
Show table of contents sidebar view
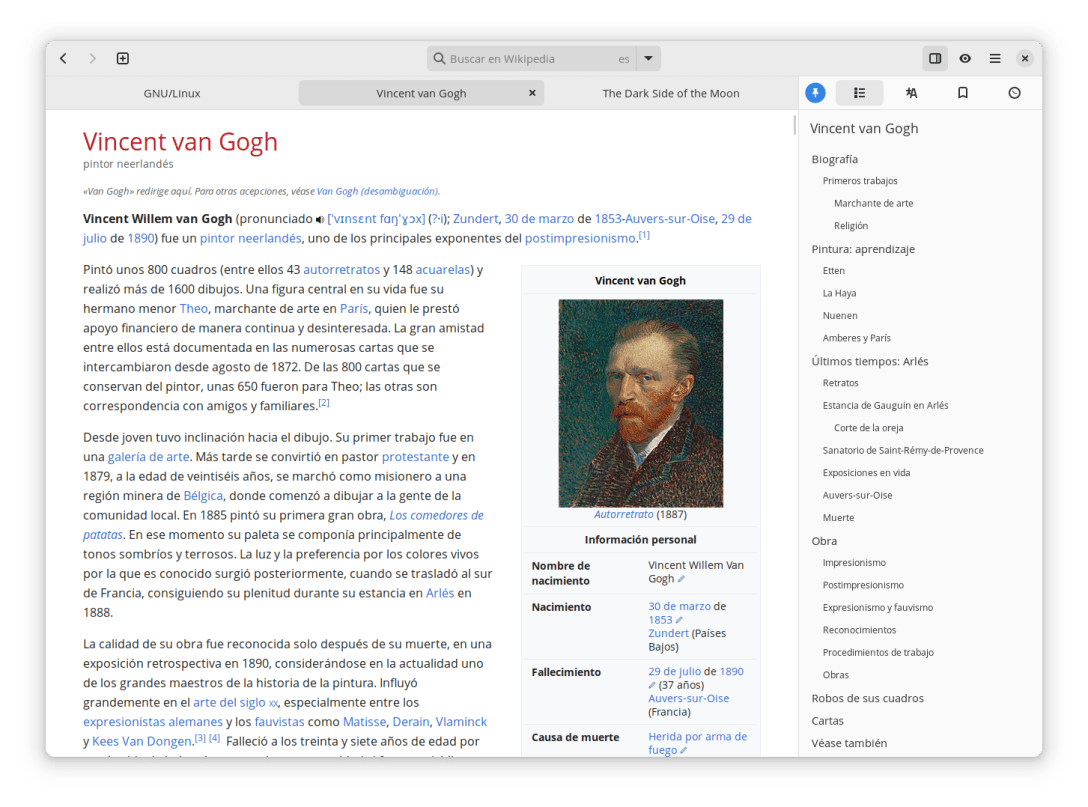[859, 93]
